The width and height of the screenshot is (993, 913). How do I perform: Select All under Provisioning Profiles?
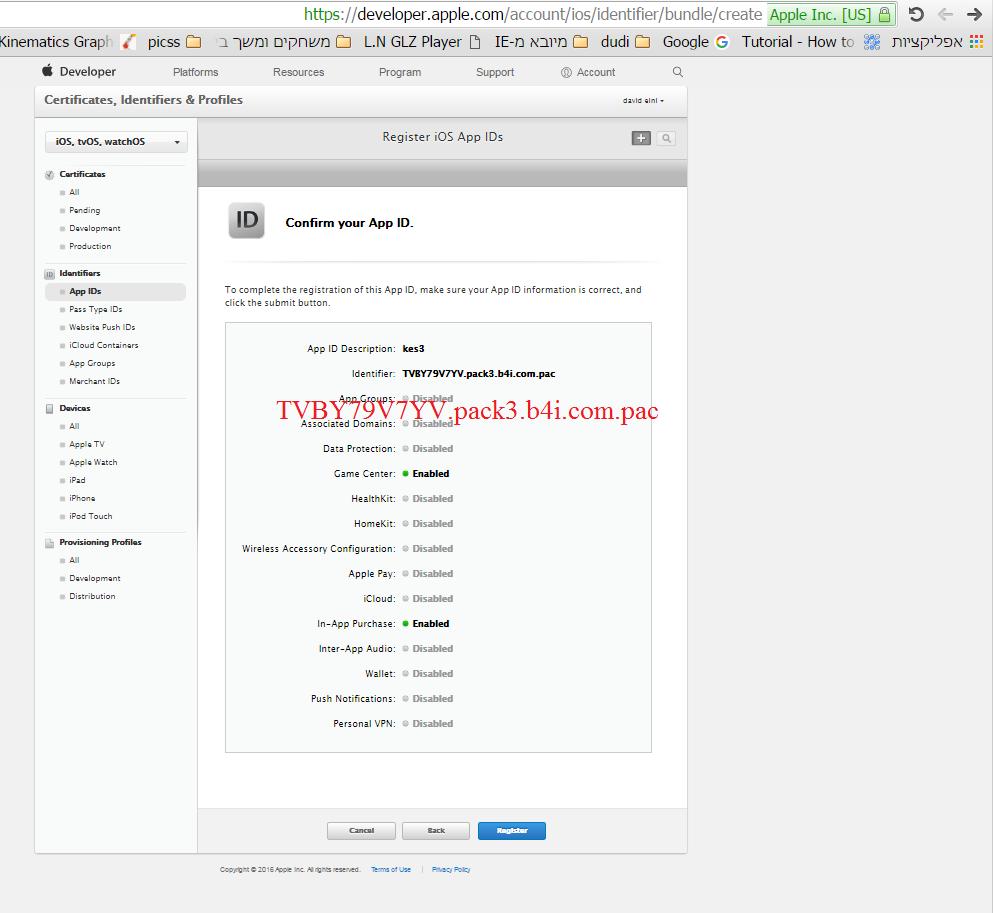(74, 560)
